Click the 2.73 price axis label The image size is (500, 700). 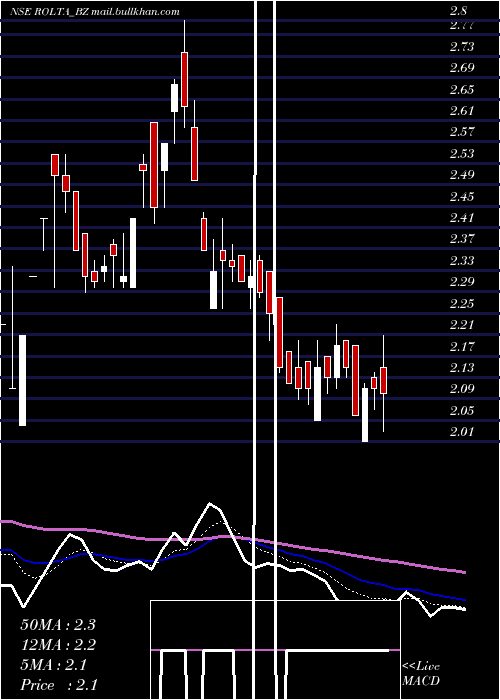pyautogui.click(x=462, y=47)
